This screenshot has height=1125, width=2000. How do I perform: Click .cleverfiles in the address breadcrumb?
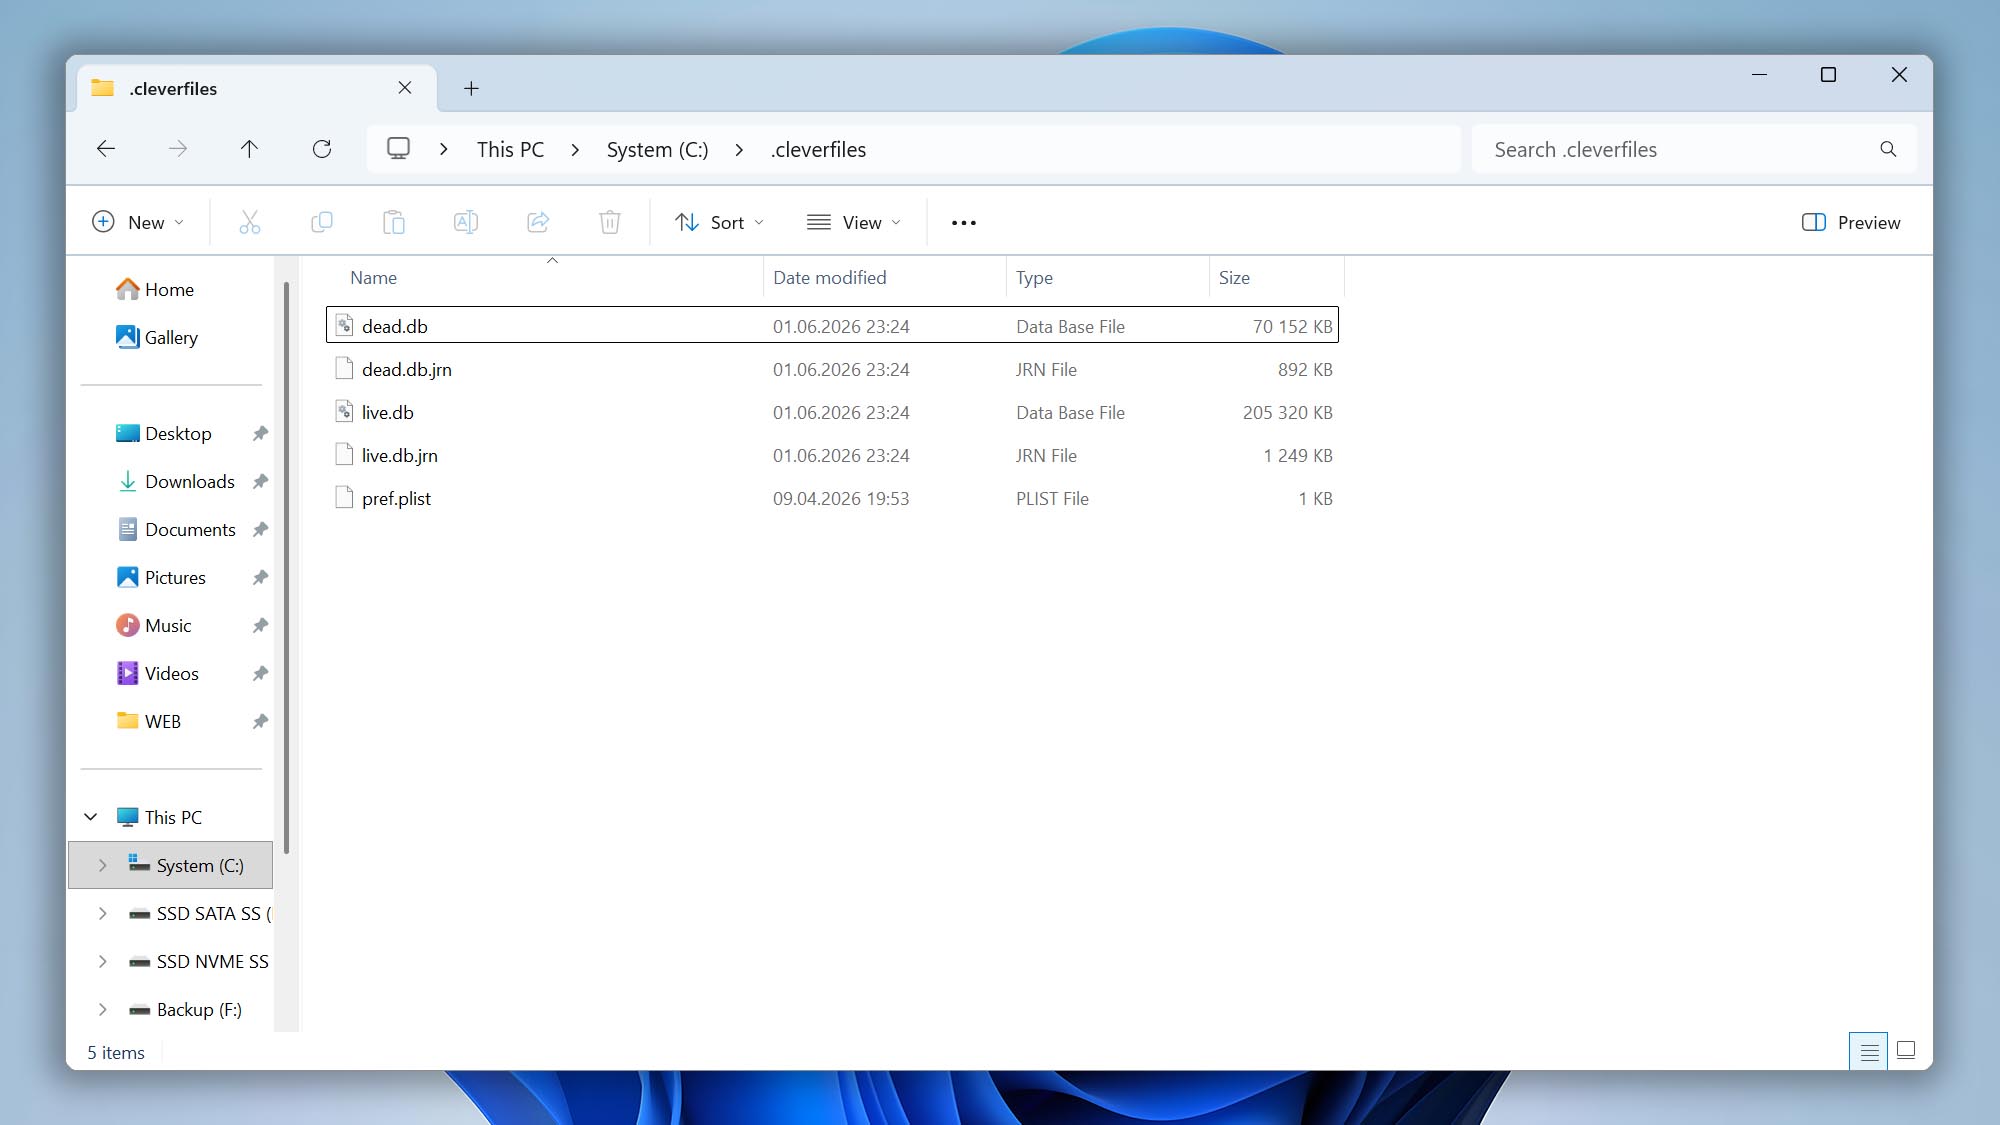tap(818, 149)
